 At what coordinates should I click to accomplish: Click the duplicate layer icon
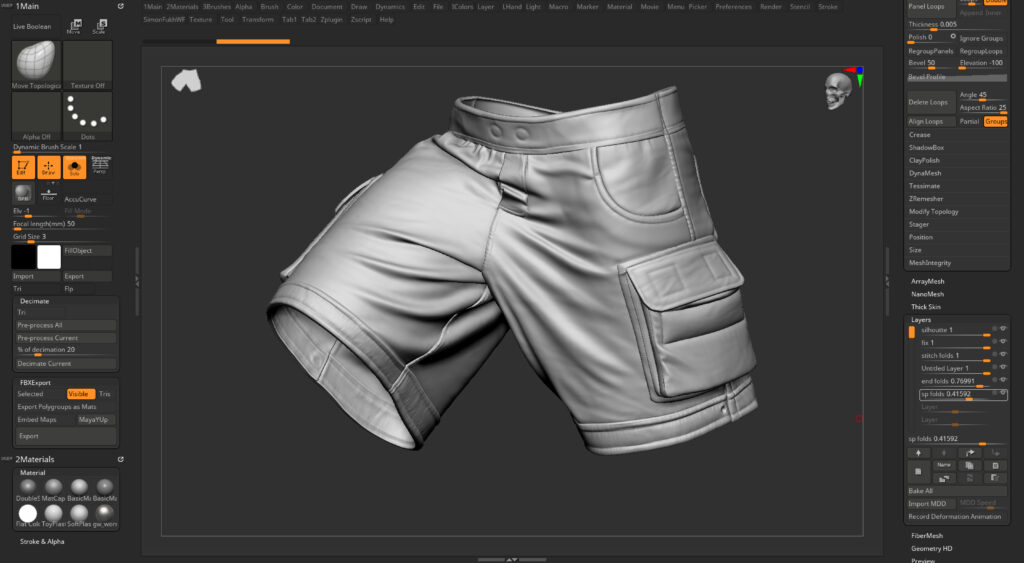coord(970,465)
